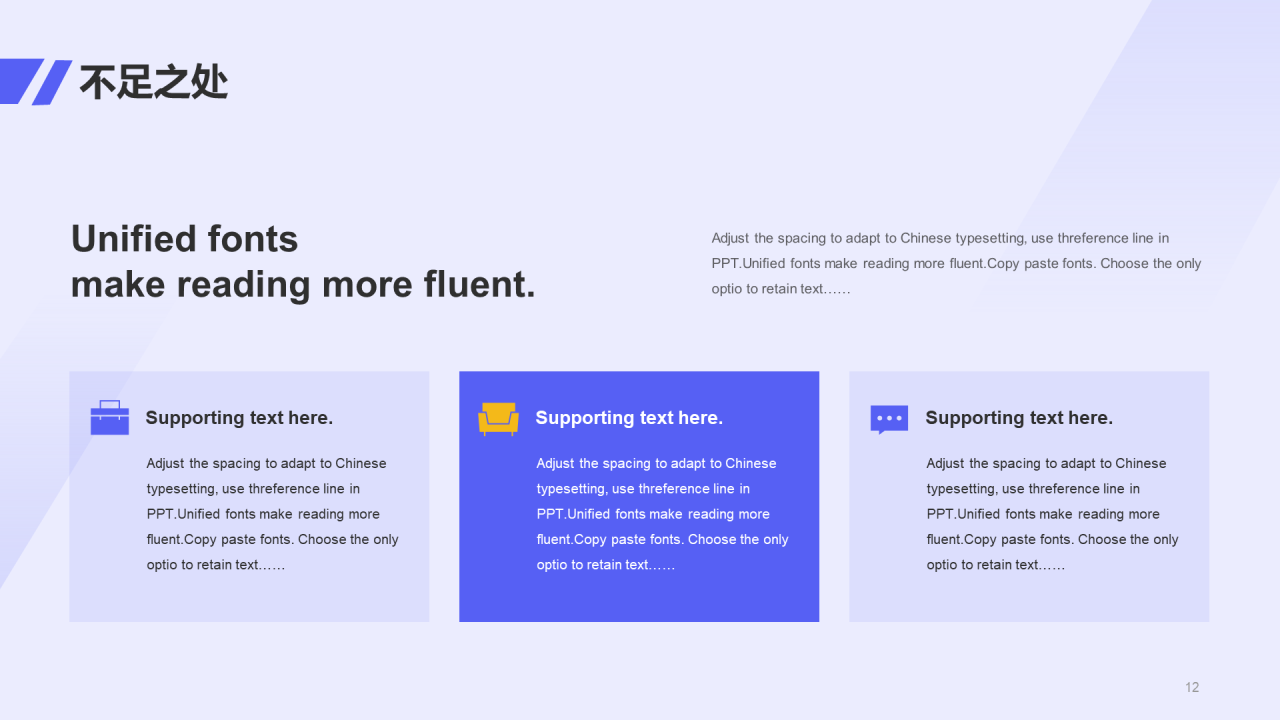Select the blue slanted stripes logo

pos(36,82)
